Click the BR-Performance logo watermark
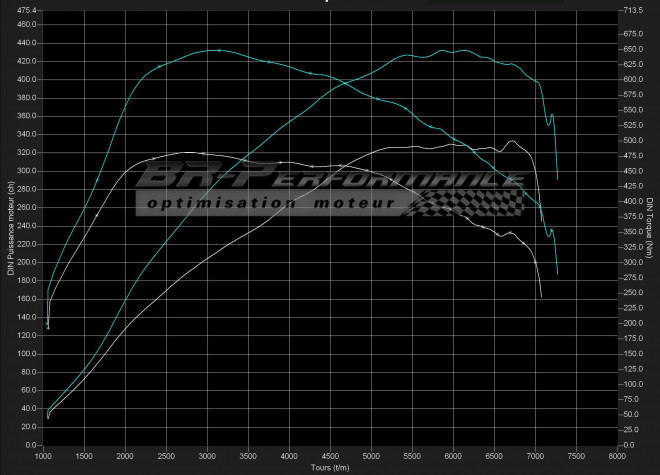Screen dimensions: 660x475 coord(330,177)
